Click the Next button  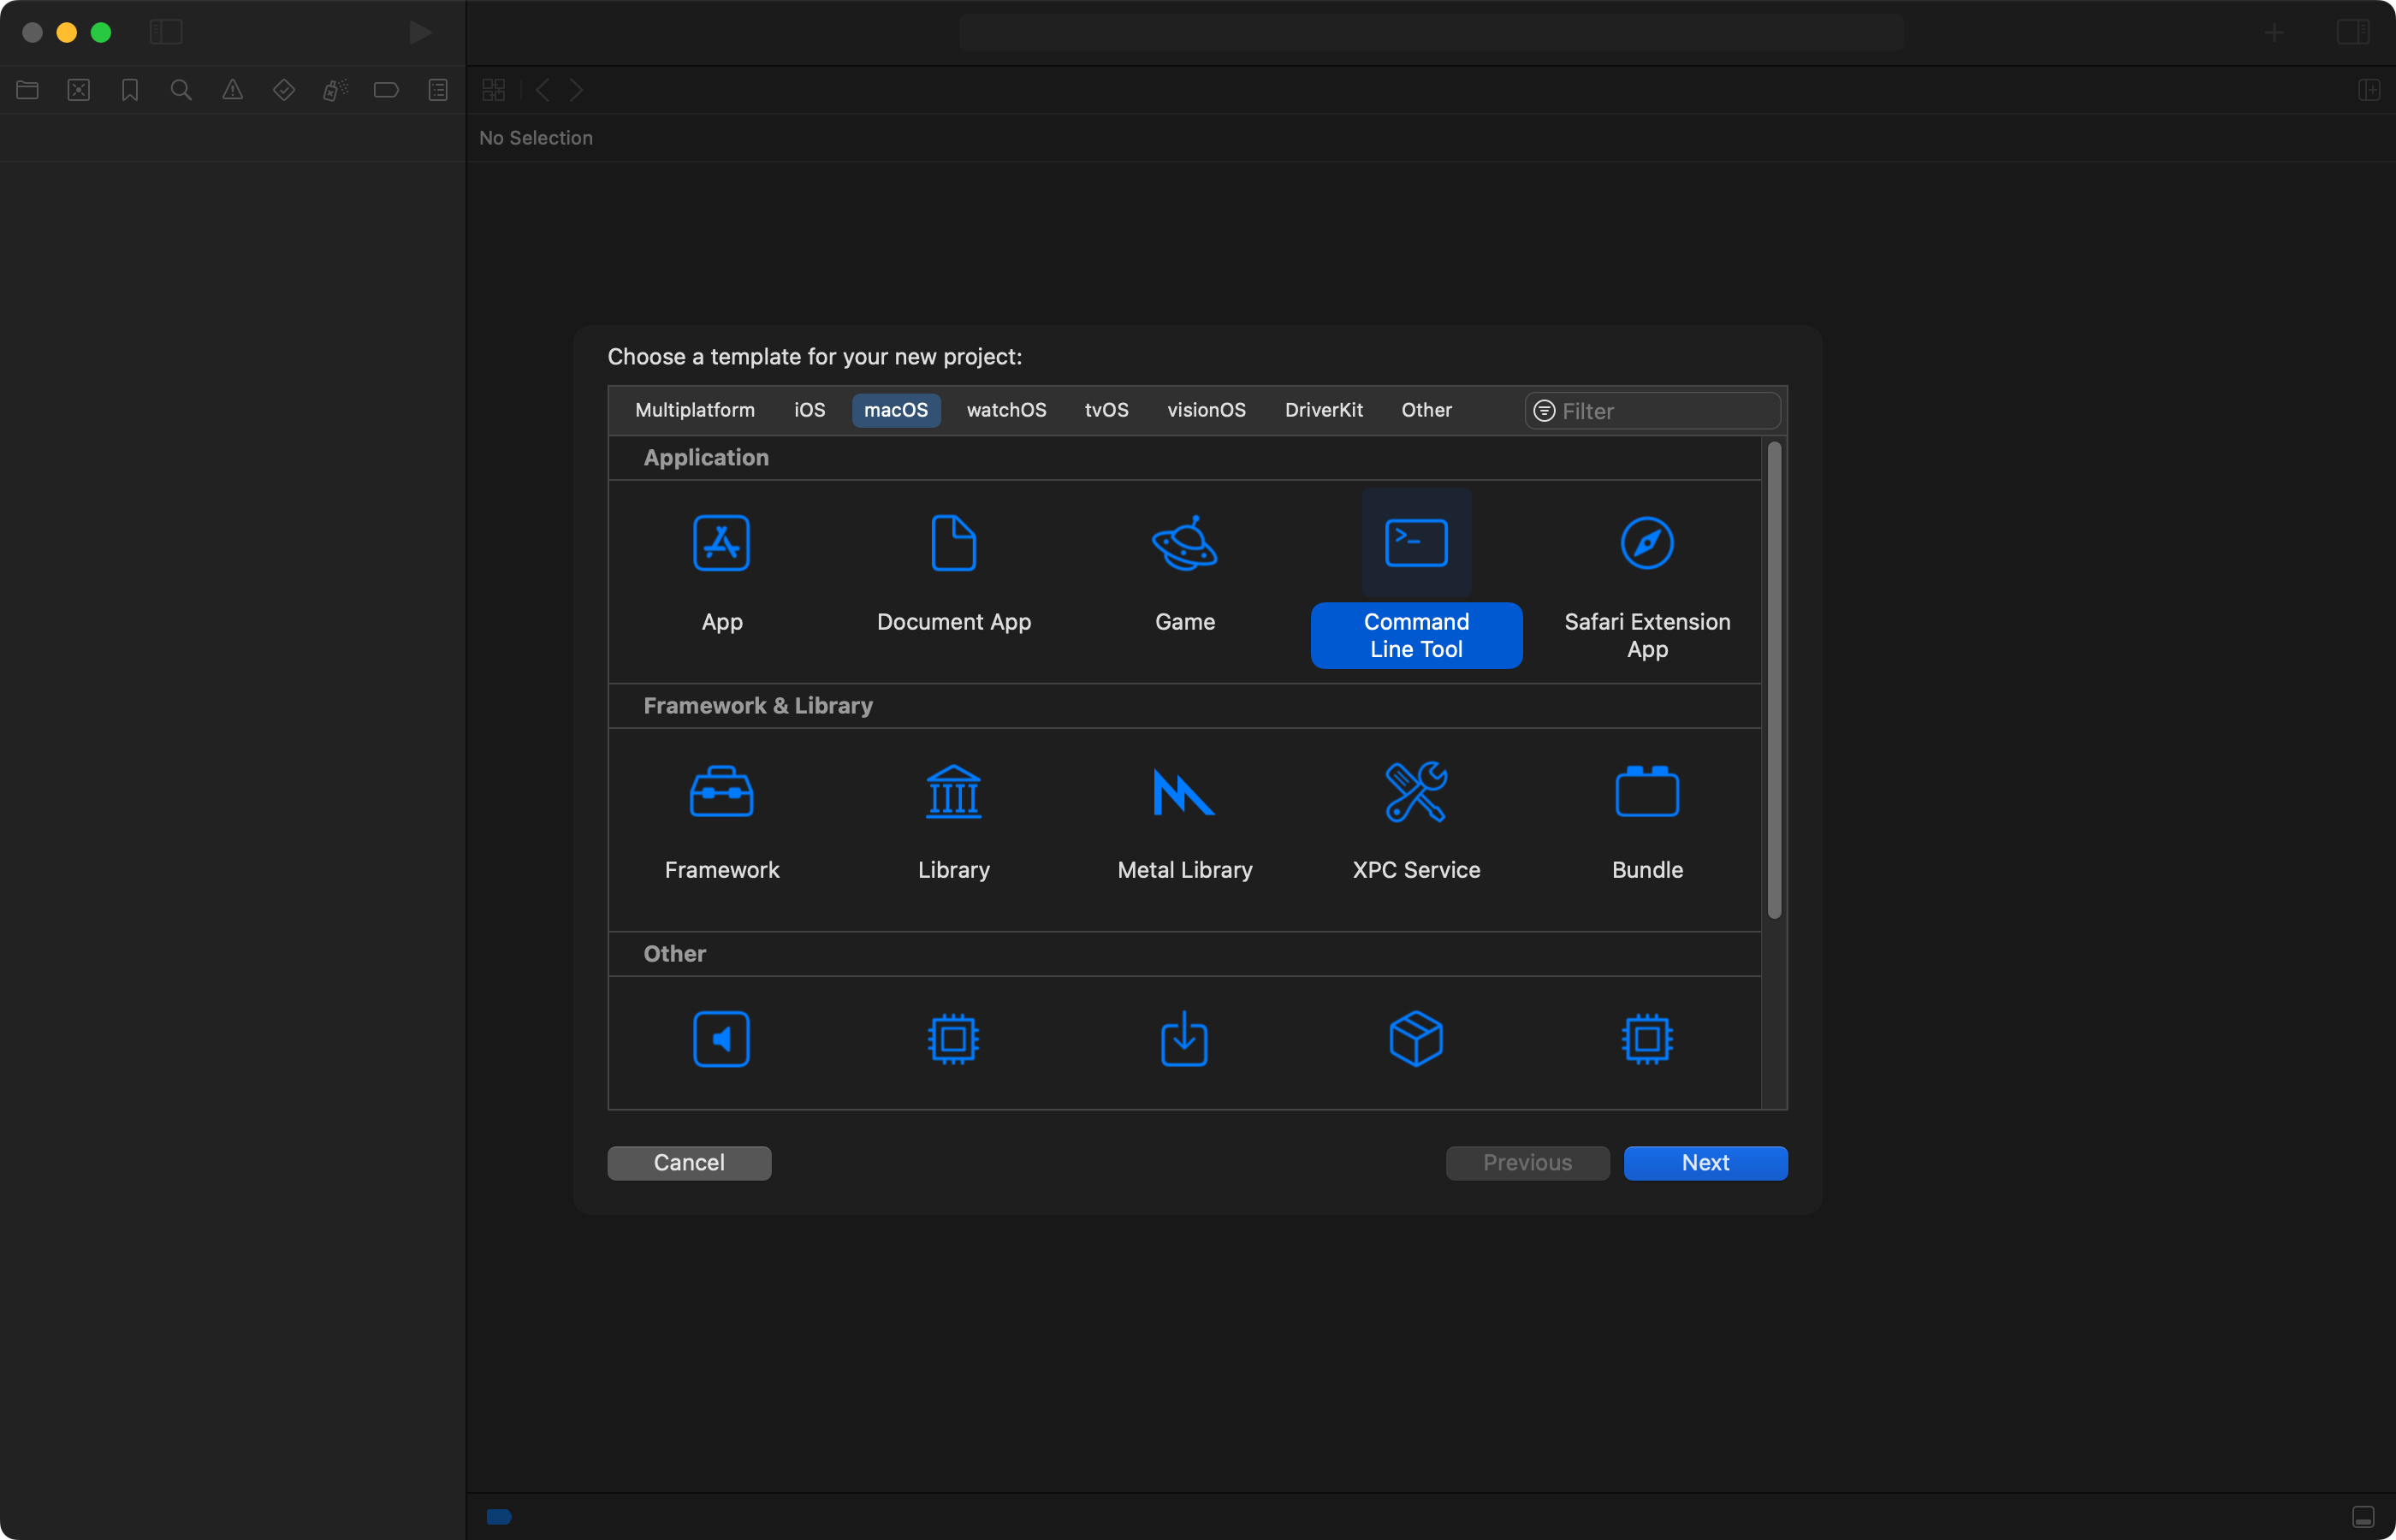[x=1705, y=1163]
